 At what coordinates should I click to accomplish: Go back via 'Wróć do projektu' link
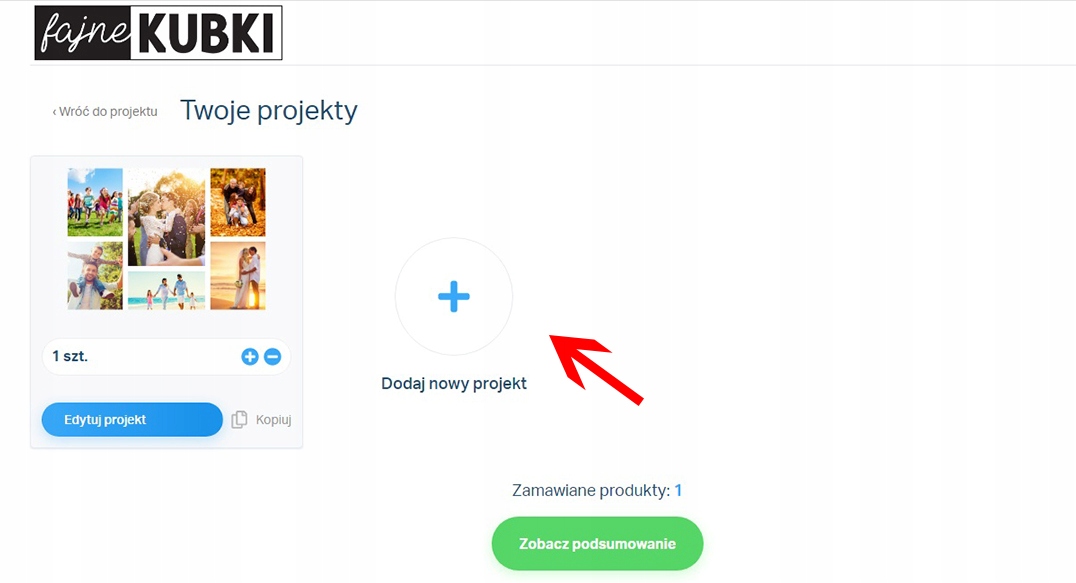[x=105, y=112]
